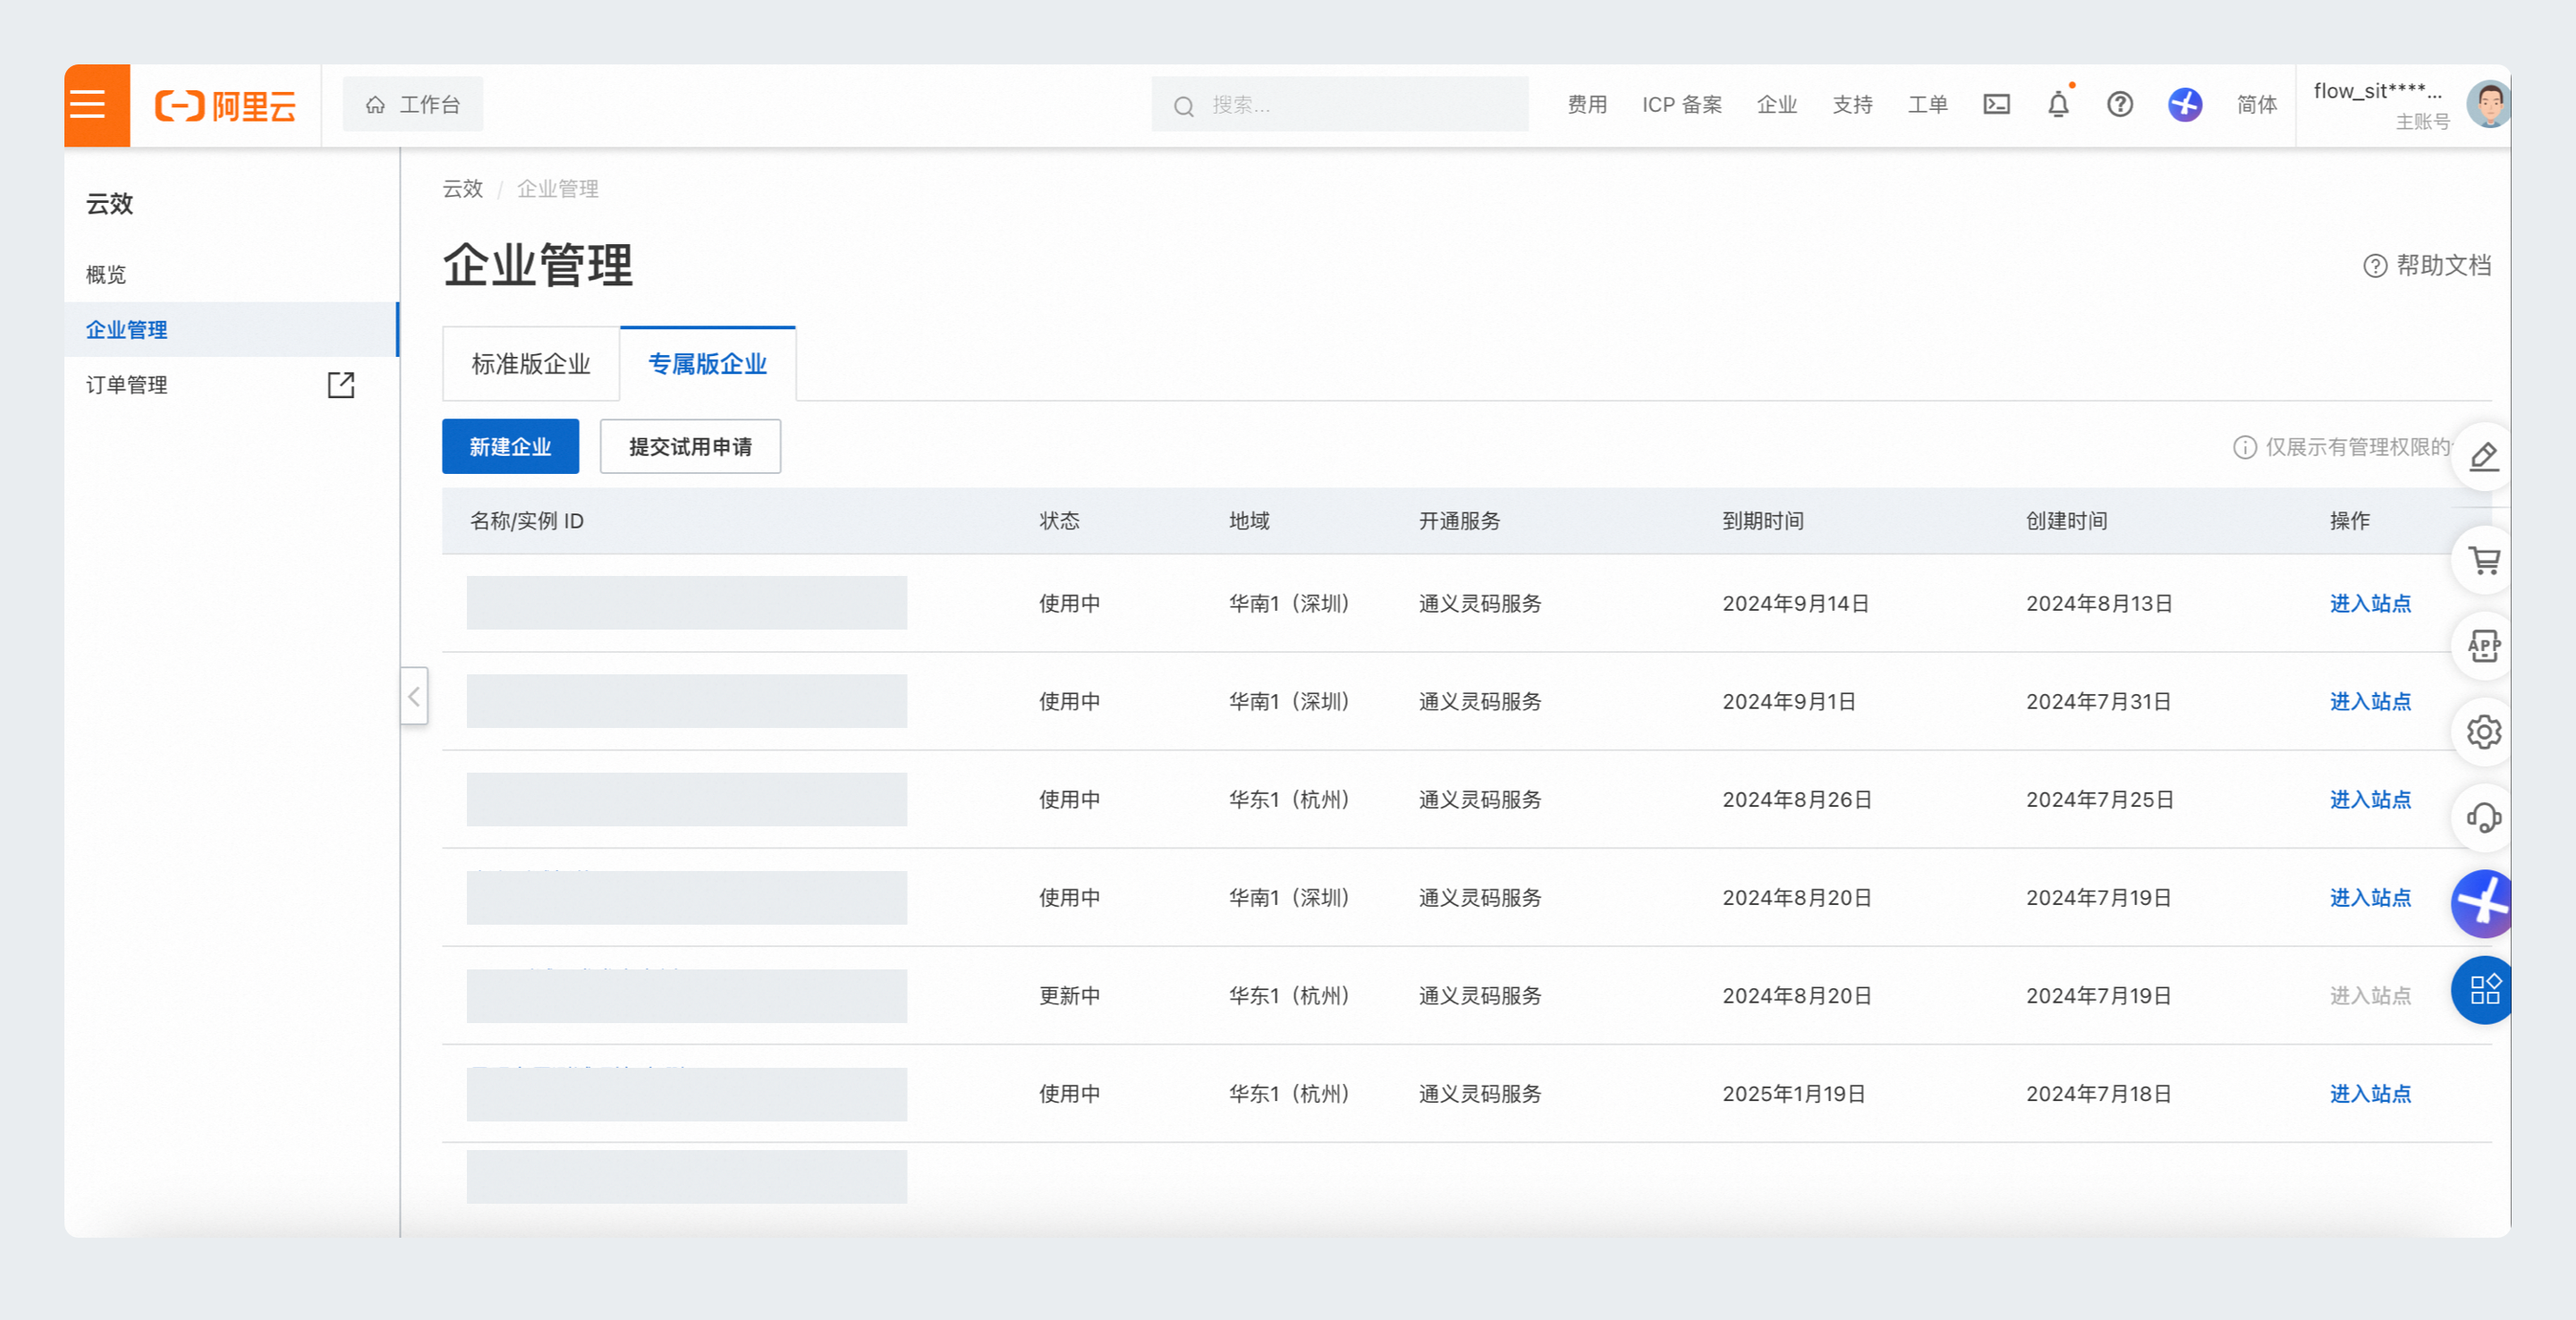Click the 订单管理 external link icon

pos(341,384)
